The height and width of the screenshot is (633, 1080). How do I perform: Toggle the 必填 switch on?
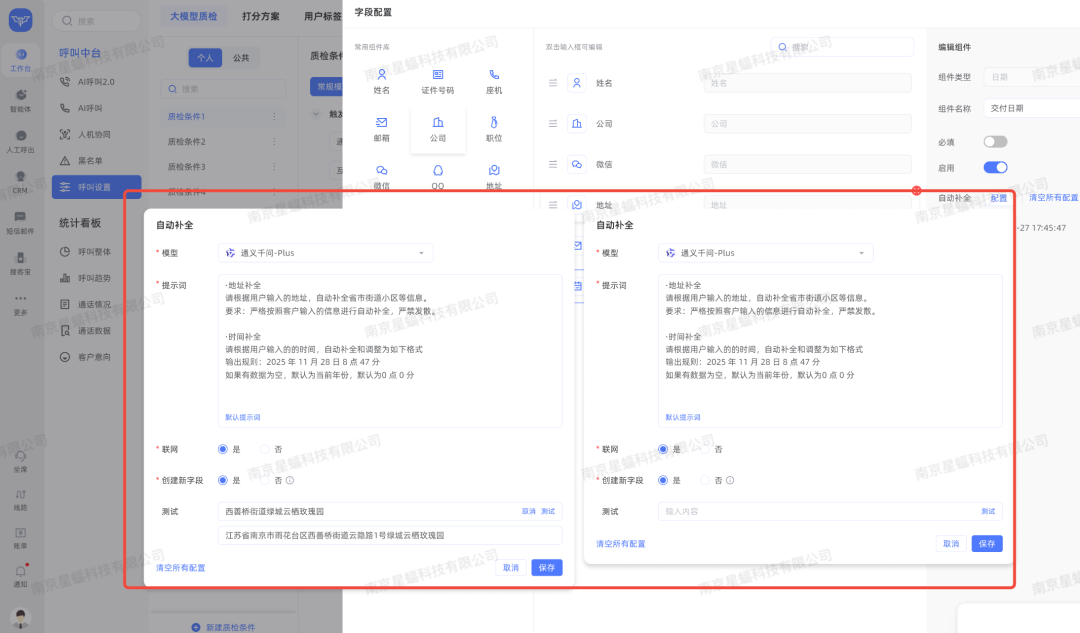coord(995,142)
